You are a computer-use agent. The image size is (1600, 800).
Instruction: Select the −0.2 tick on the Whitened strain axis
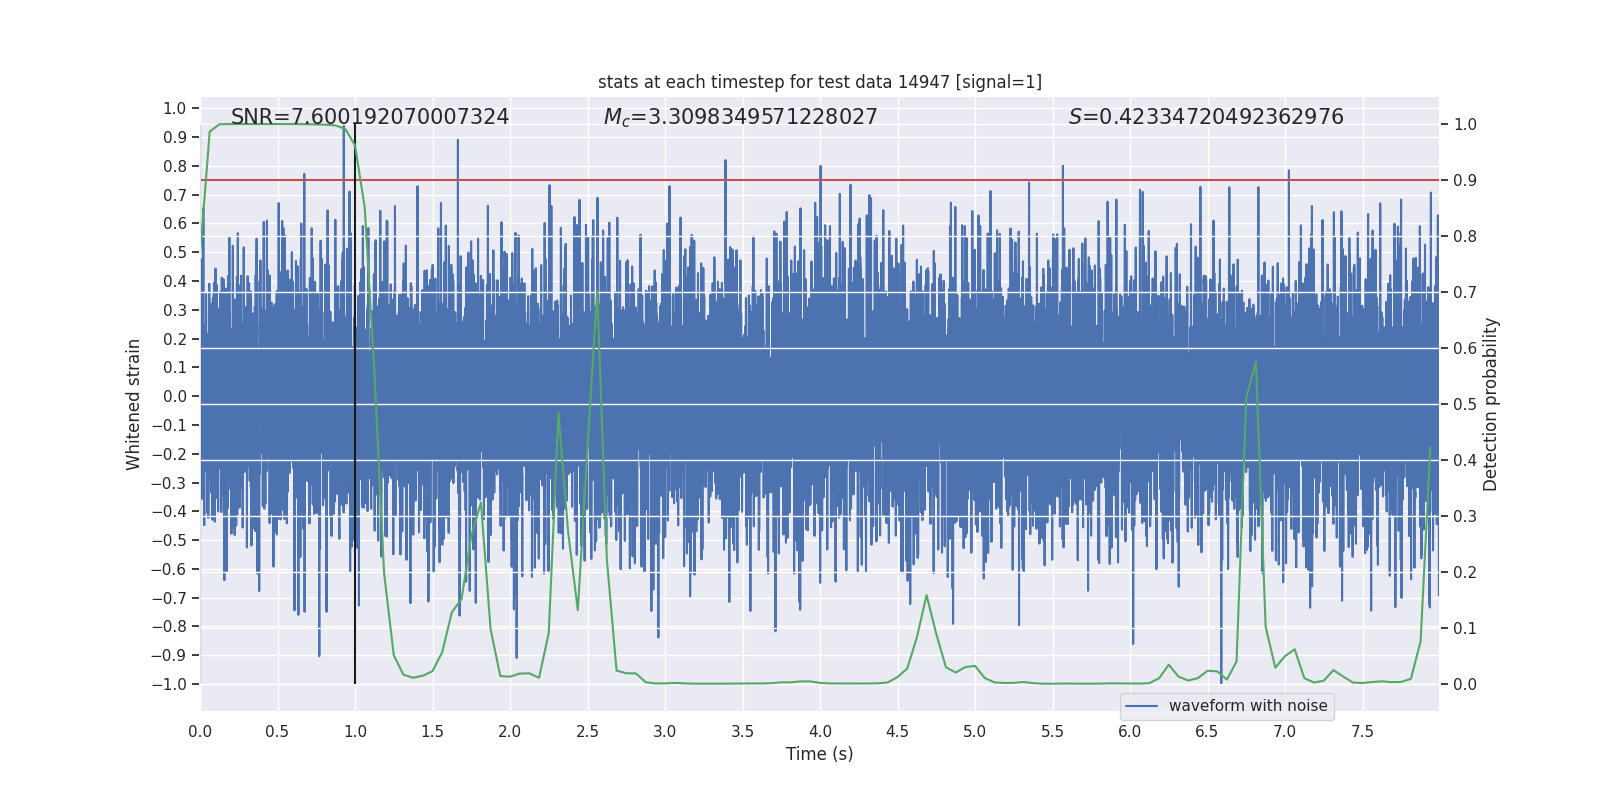point(169,454)
